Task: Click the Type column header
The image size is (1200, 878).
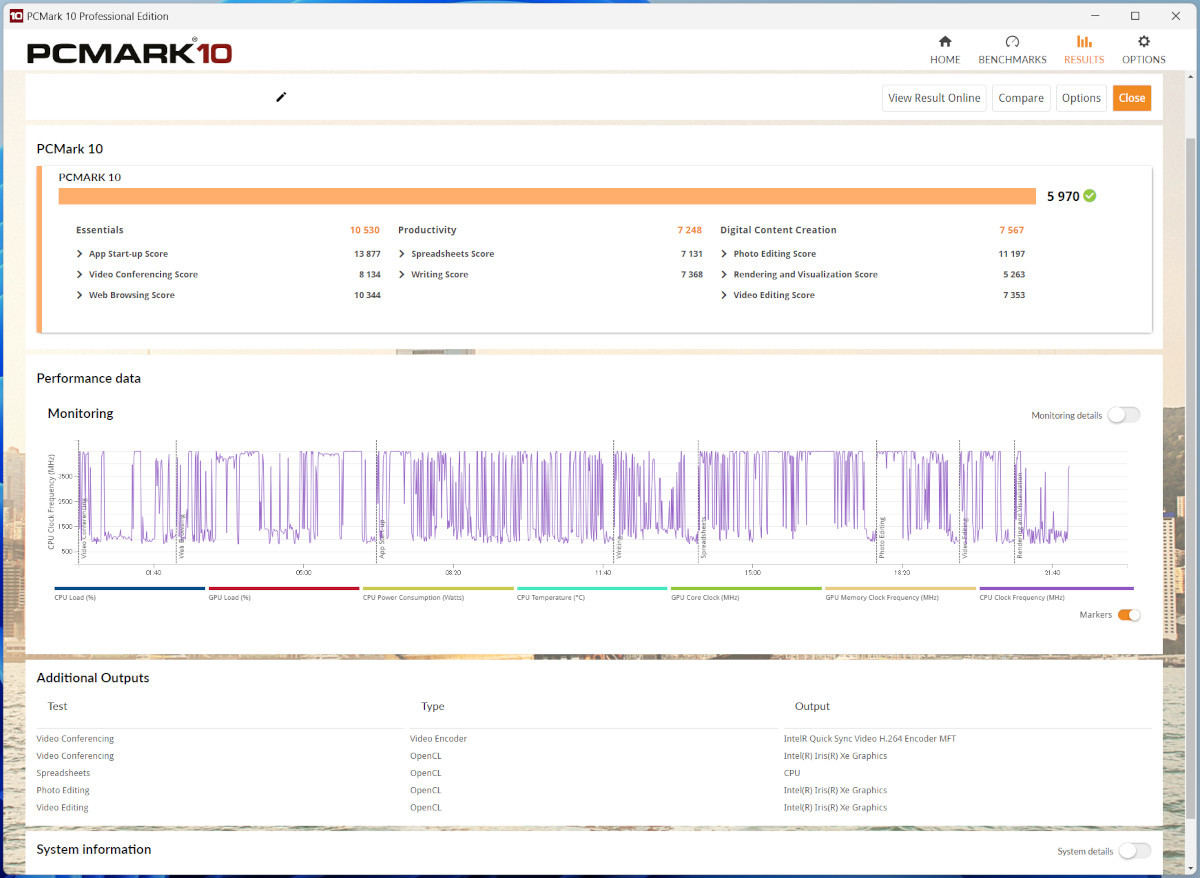Action: click(x=433, y=706)
